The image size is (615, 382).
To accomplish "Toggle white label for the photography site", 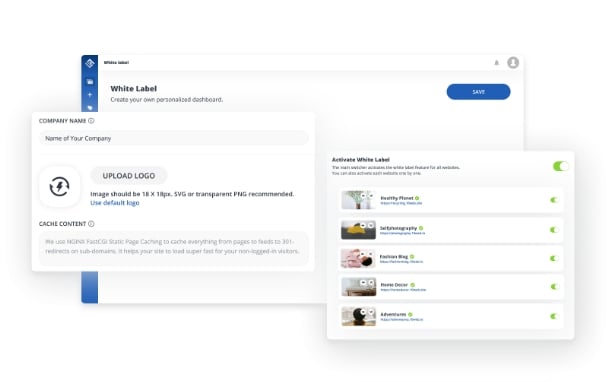I will click(x=554, y=230).
